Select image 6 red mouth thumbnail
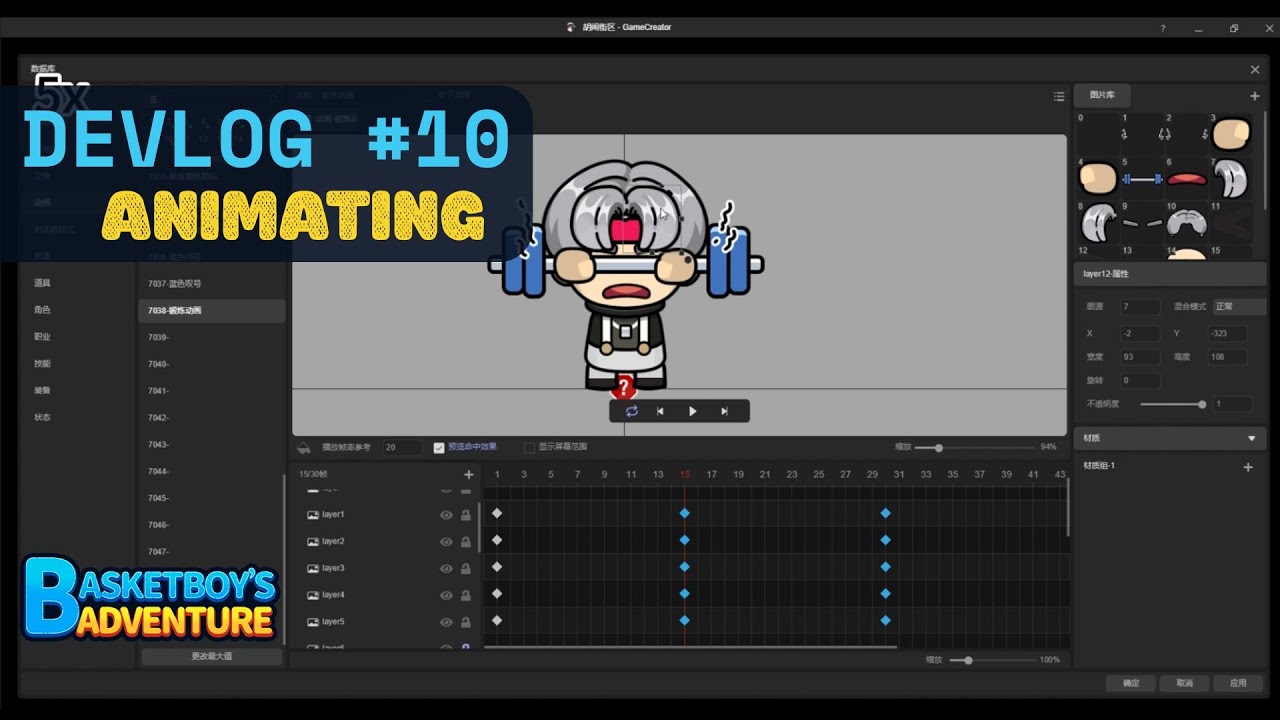Viewport: 1280px width, 720px height. (x=1187, y=179)
